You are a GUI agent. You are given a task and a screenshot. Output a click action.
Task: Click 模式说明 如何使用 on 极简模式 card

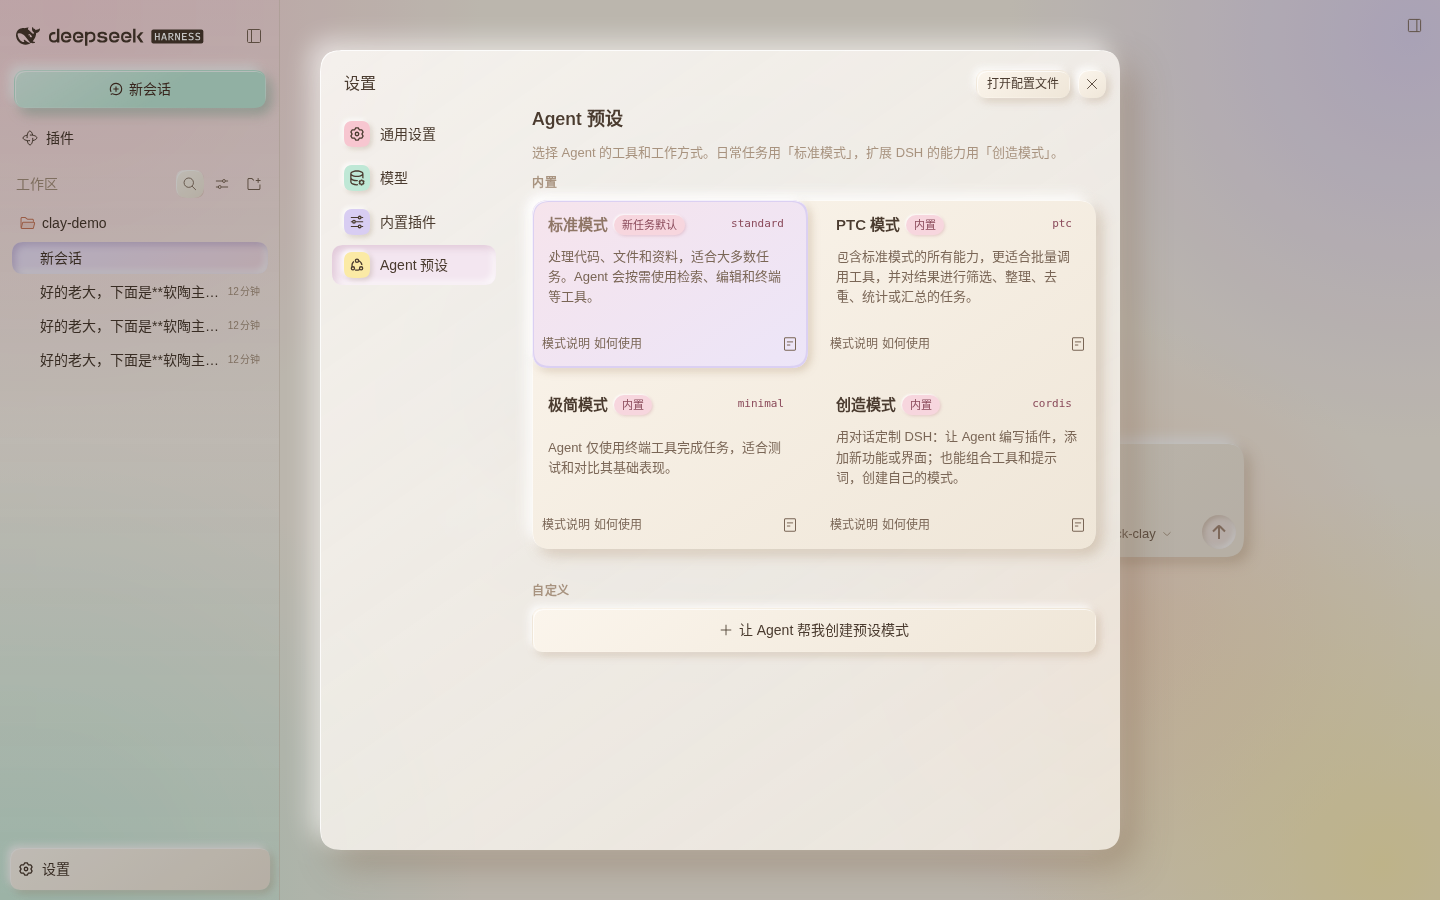point(592,524)
